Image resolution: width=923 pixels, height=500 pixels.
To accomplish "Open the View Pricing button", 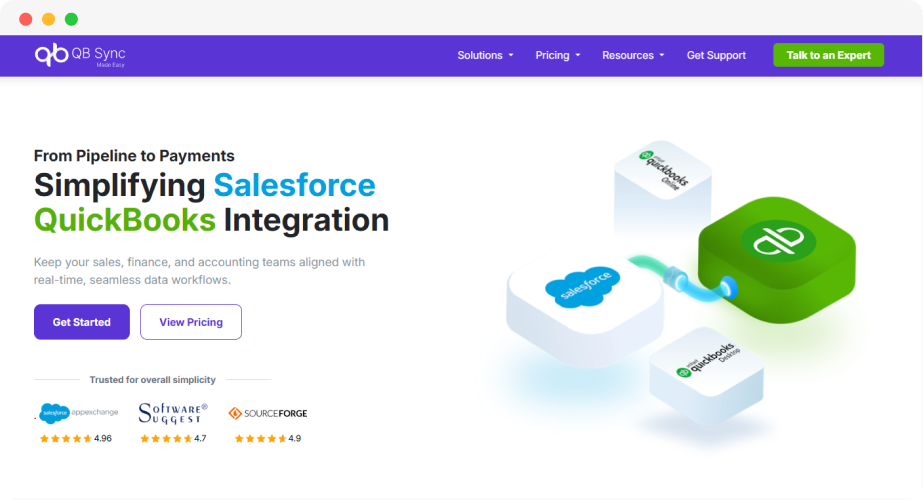I will [191, 322].
